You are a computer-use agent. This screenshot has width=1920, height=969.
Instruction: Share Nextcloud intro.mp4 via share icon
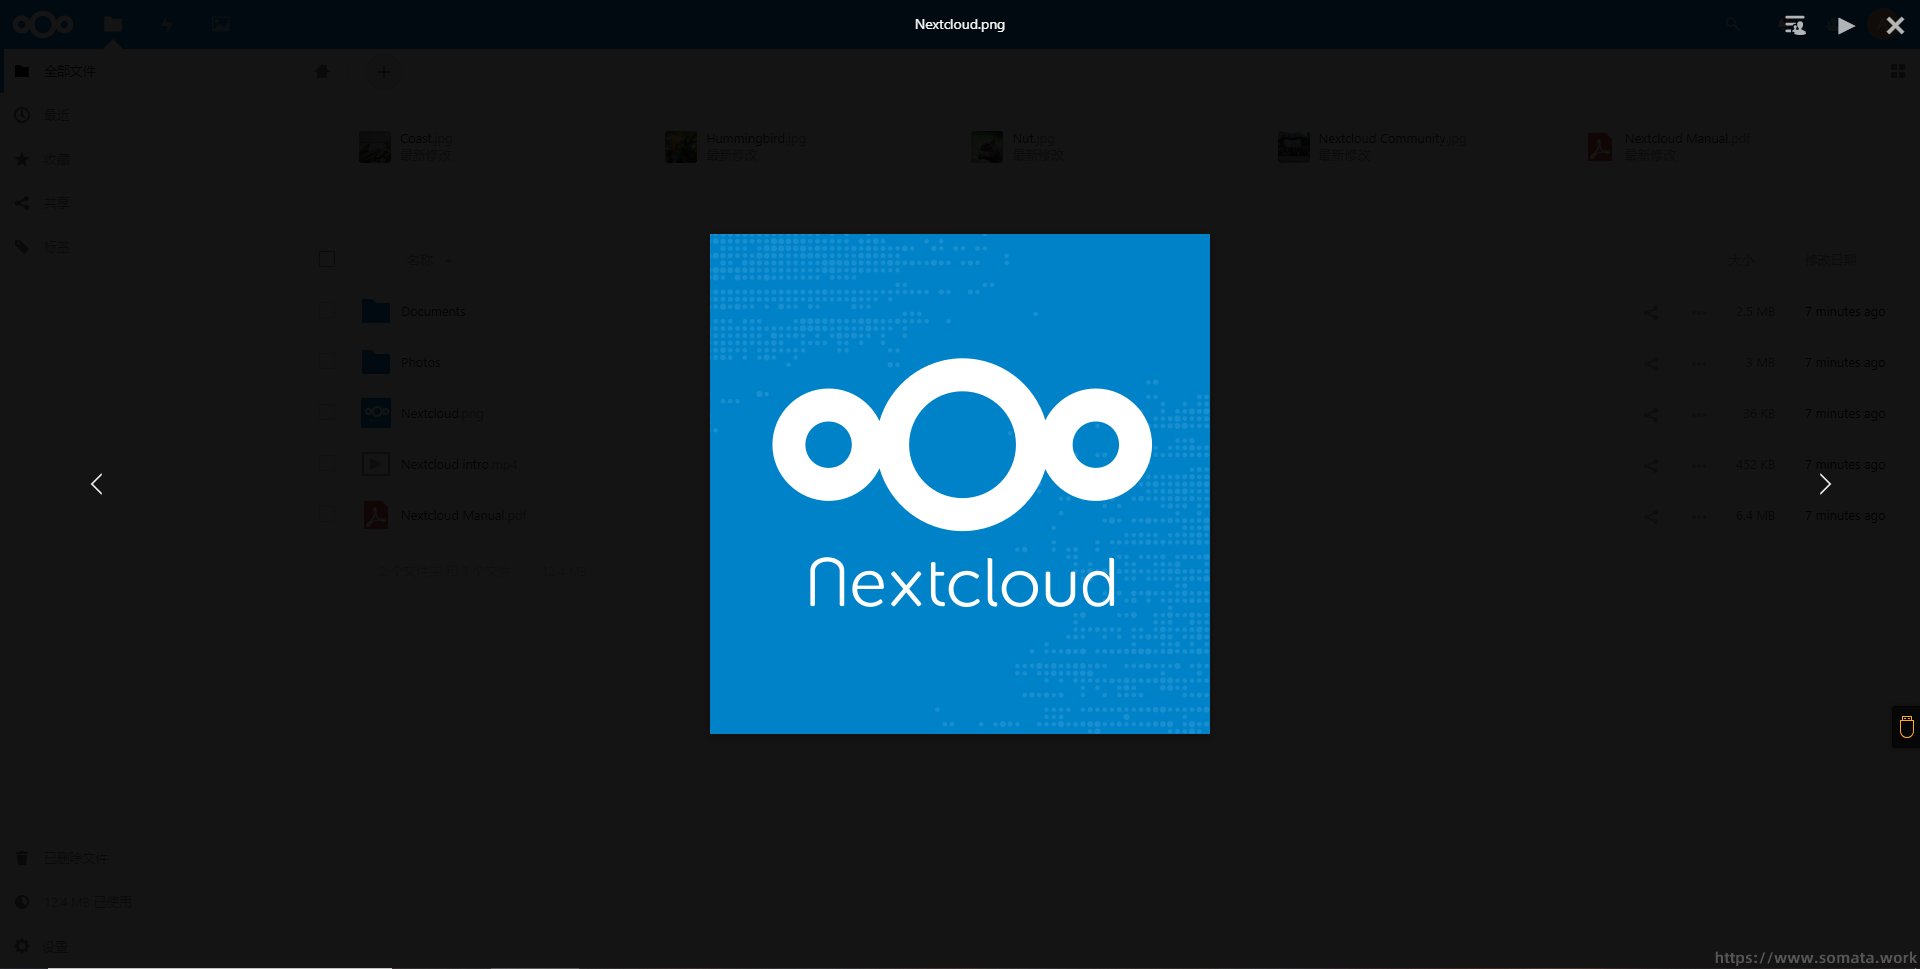click(x=1651, y=465)
